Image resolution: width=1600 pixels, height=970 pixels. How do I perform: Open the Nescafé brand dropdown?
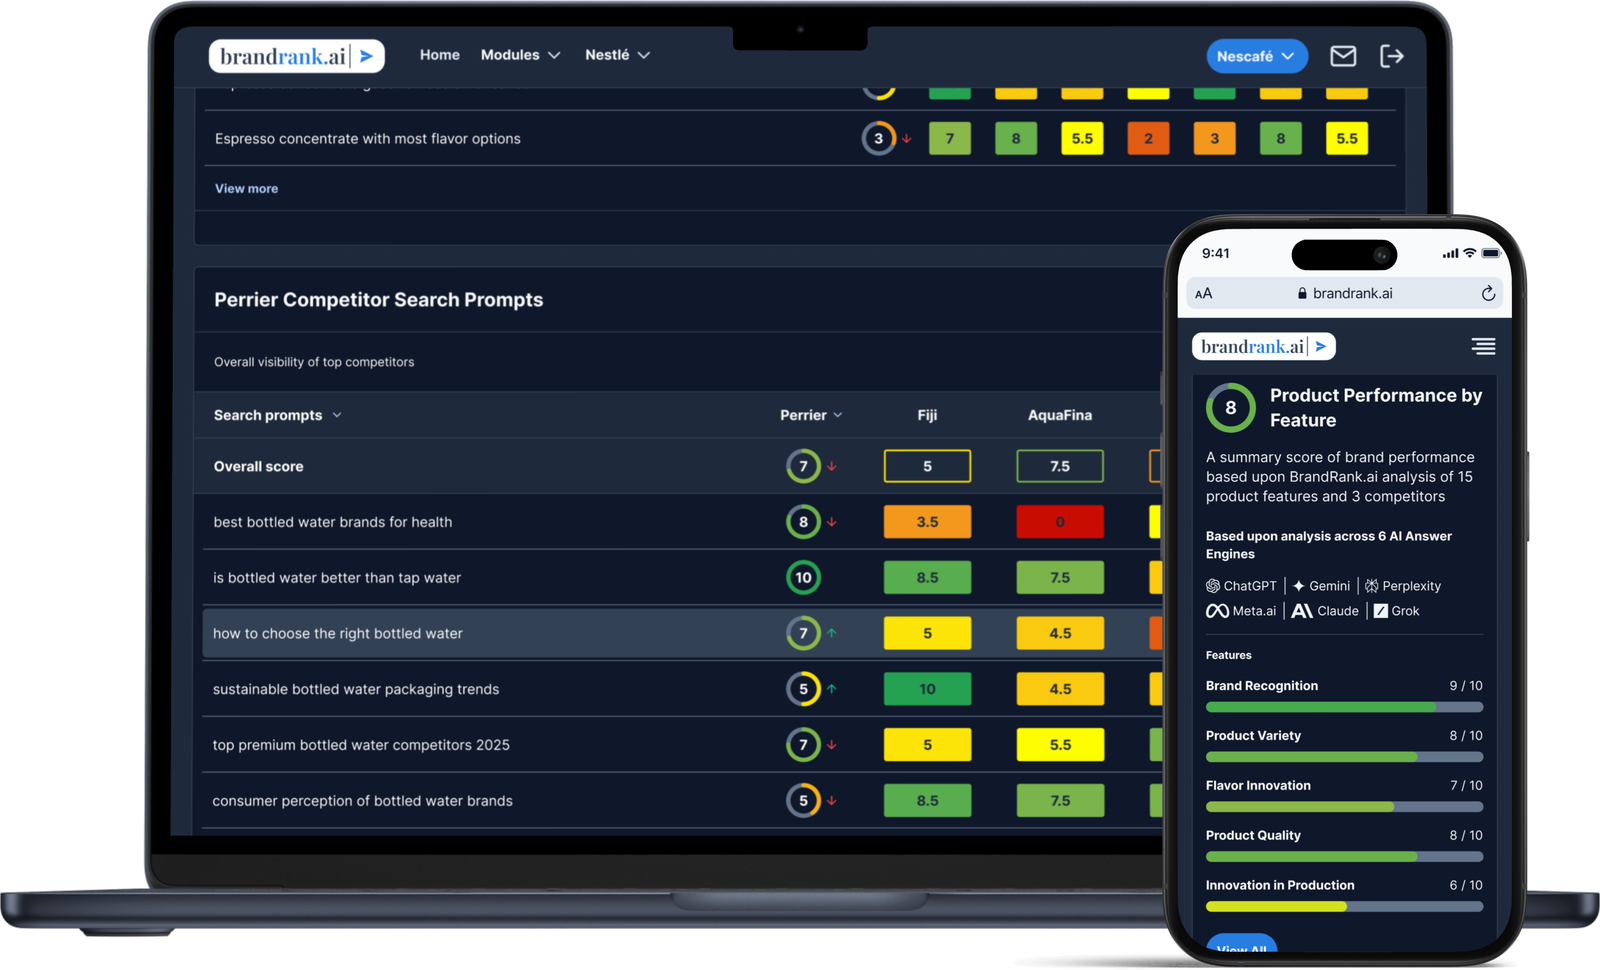pyautogui.click(x=1257, y=56)
